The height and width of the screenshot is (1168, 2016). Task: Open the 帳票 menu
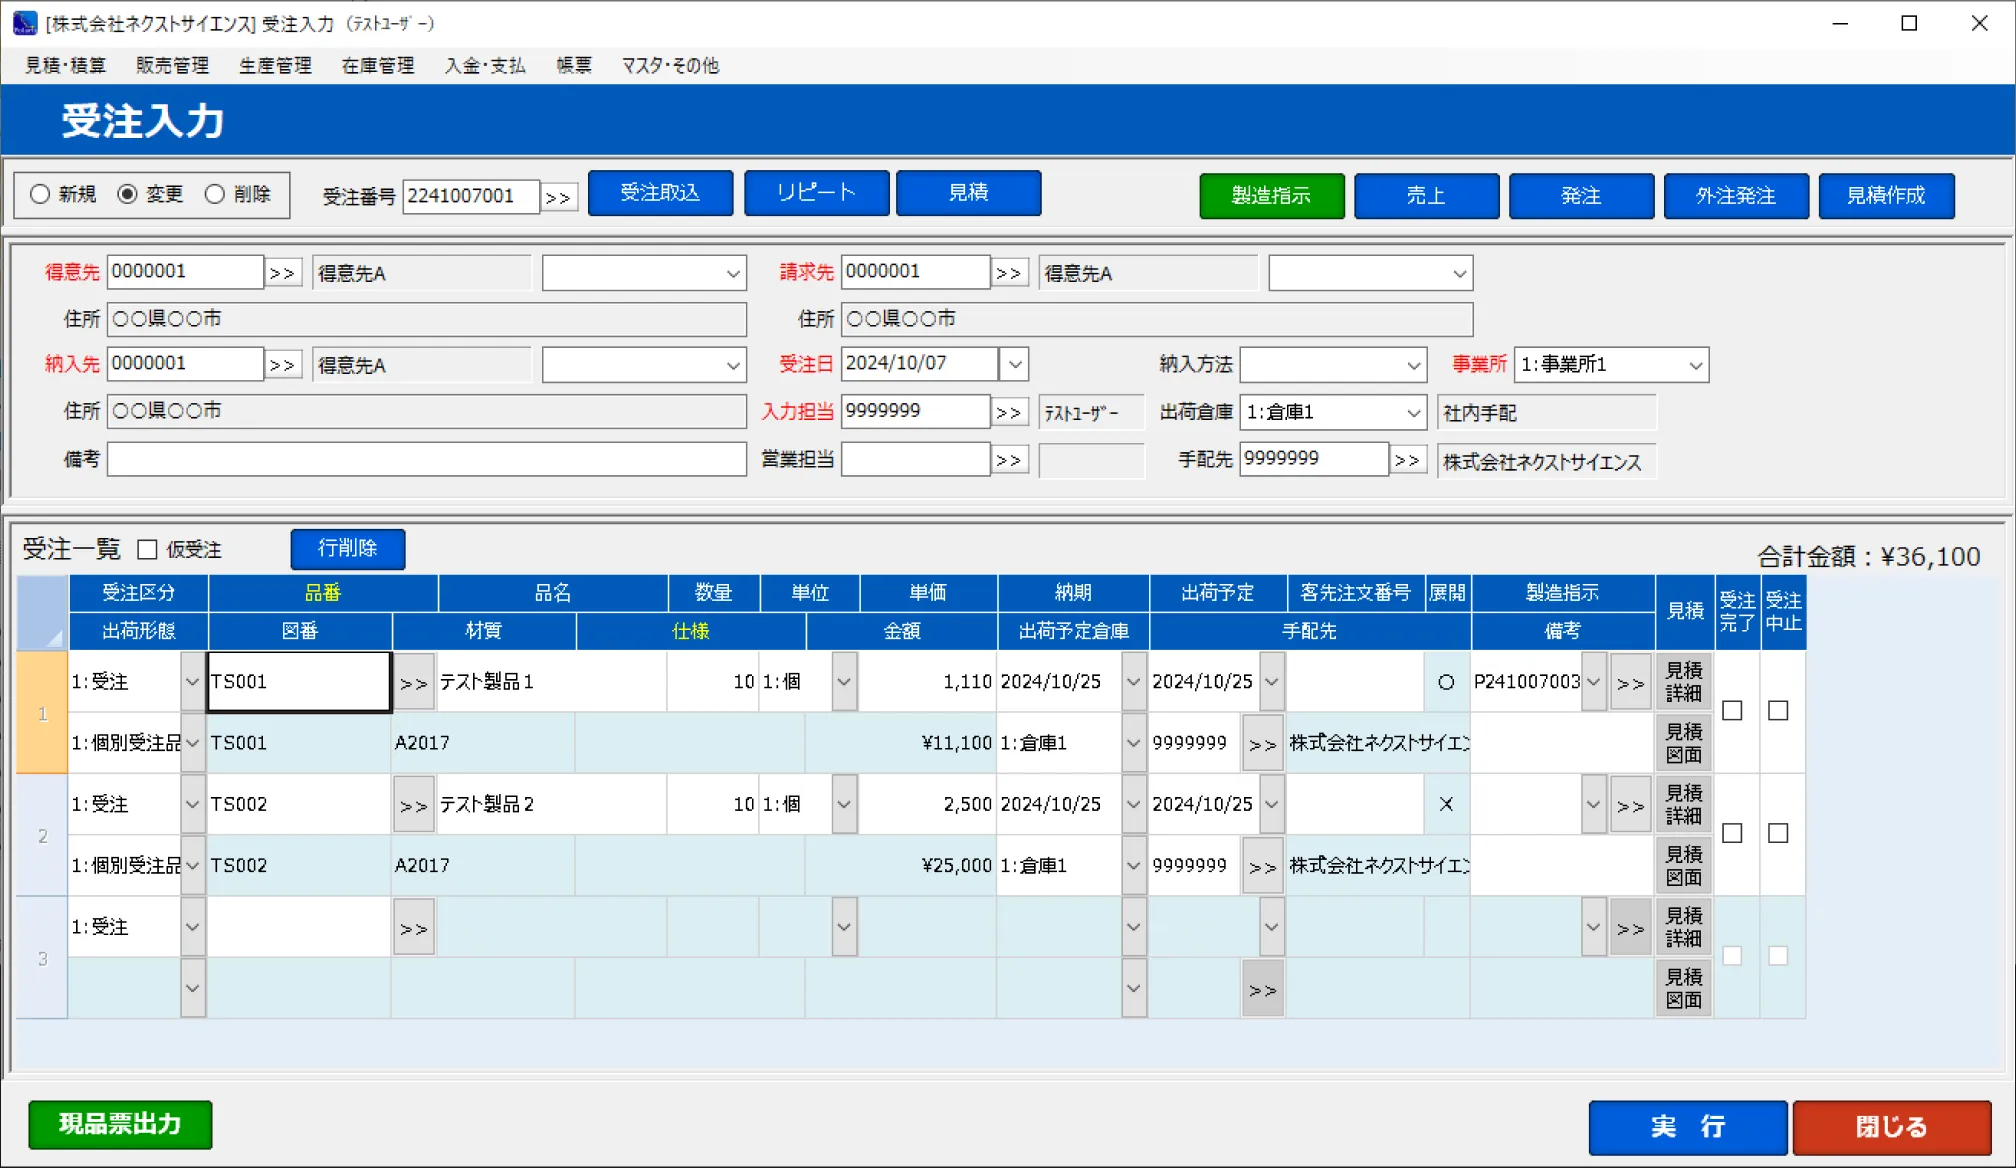pyautogui.click(x=574, y=65)
